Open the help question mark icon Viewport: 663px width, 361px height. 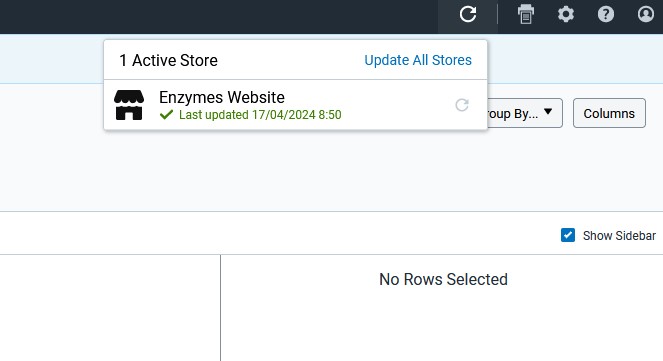point(605,14)
